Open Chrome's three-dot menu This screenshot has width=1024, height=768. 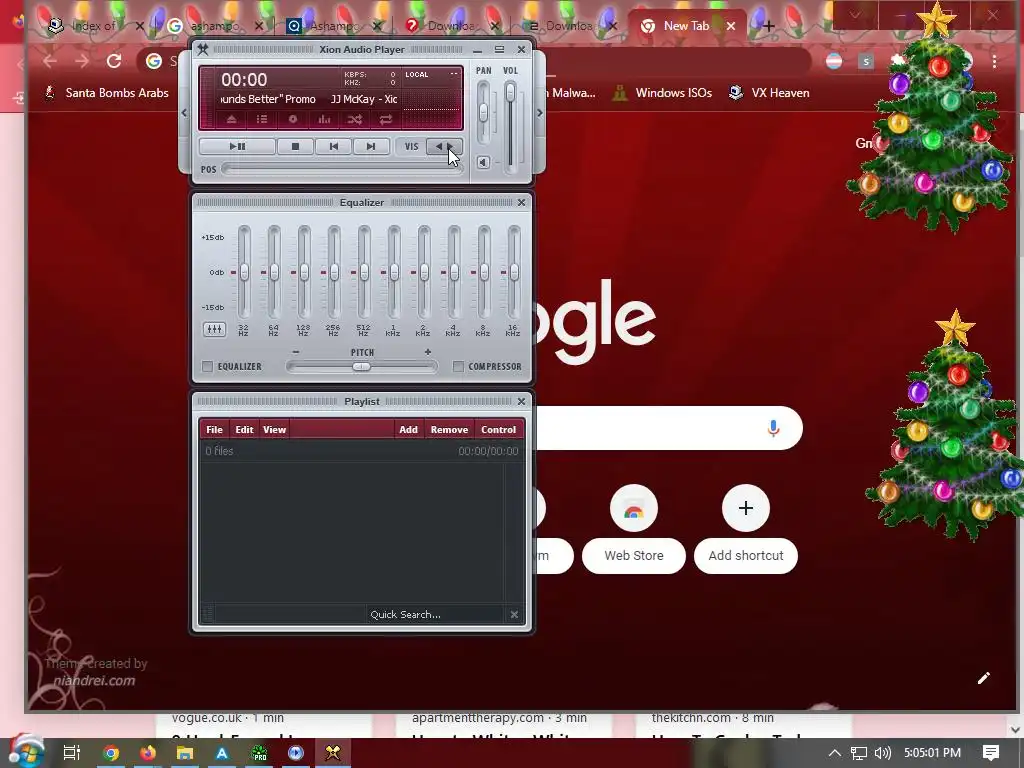pos(994,61)
